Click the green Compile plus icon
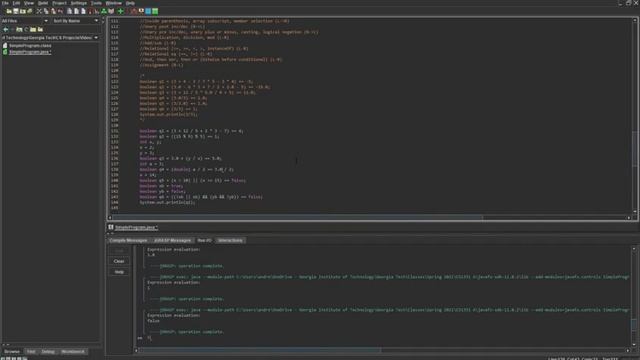The image size is (640, 360). pos(121,11)
